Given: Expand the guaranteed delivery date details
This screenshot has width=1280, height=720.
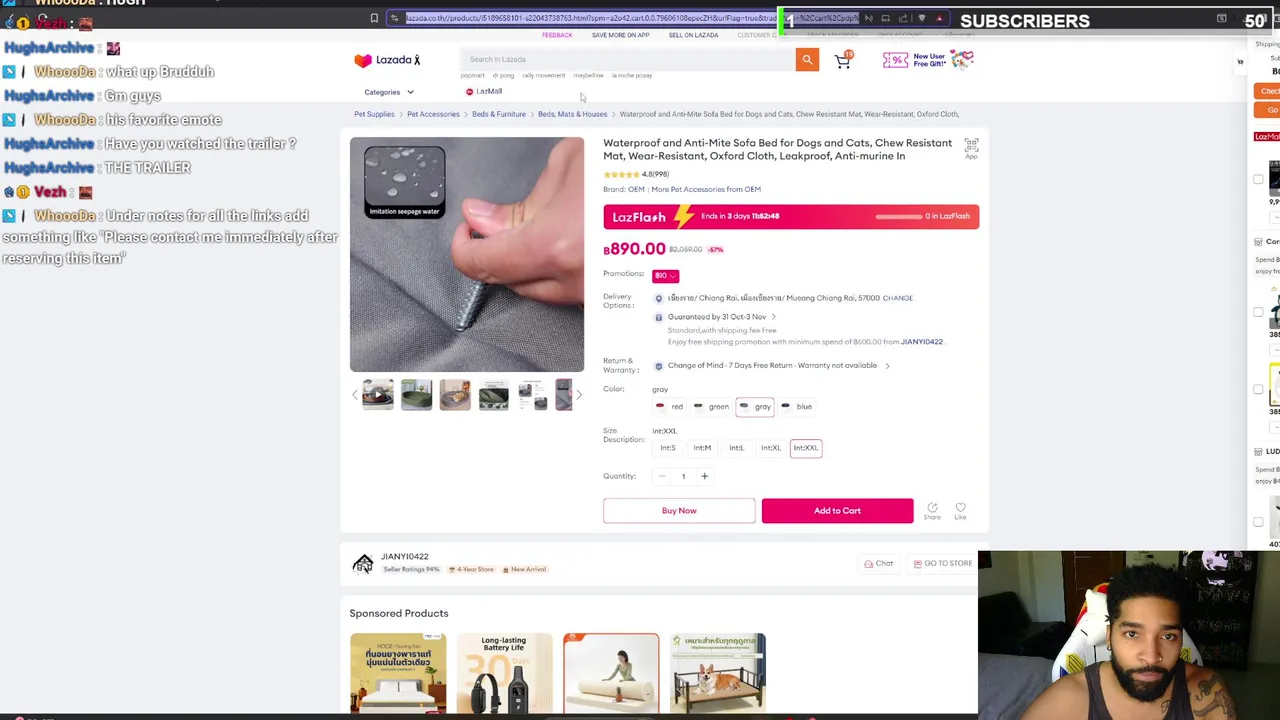Looking at the screenshot, I should tap(773, 317).
